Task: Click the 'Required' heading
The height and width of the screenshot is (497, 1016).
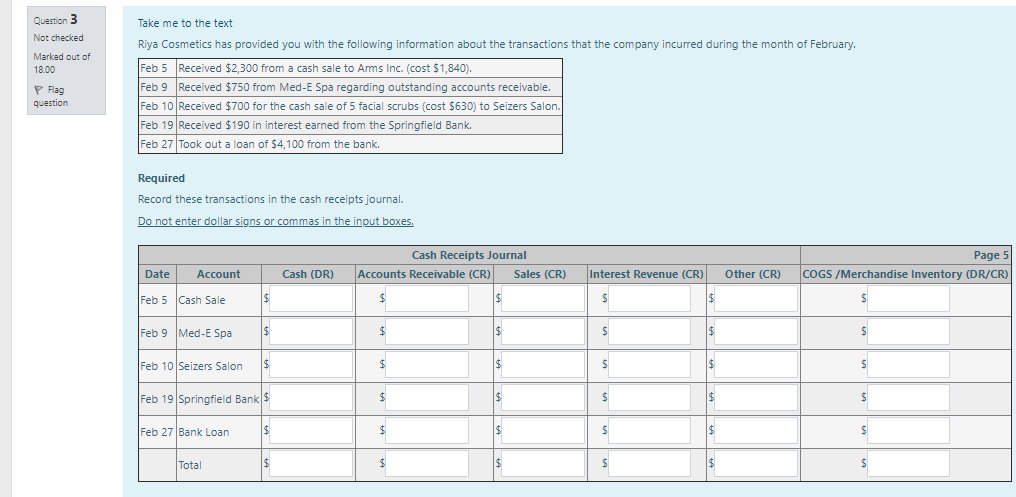Action: [161, 178]
